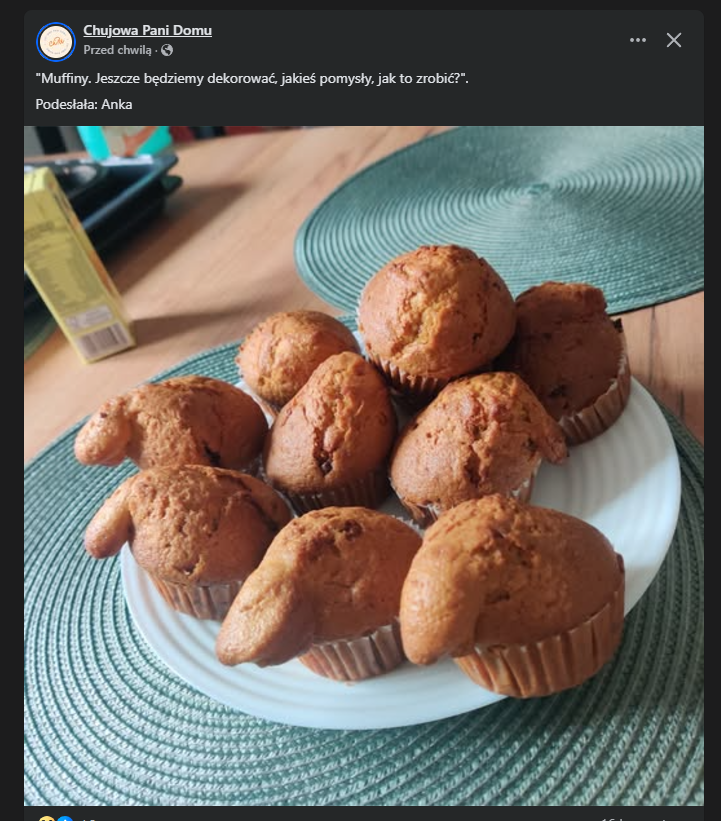This screenshot has height=821, width=721.
Task: Click the blue Like reaction icon below the photo
Action: click(x=65, y=819)
